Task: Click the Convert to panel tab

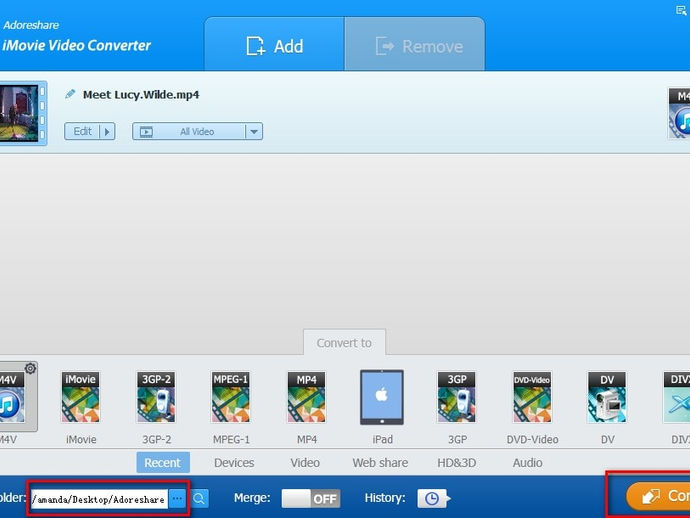Action: (x=344, y=342)
